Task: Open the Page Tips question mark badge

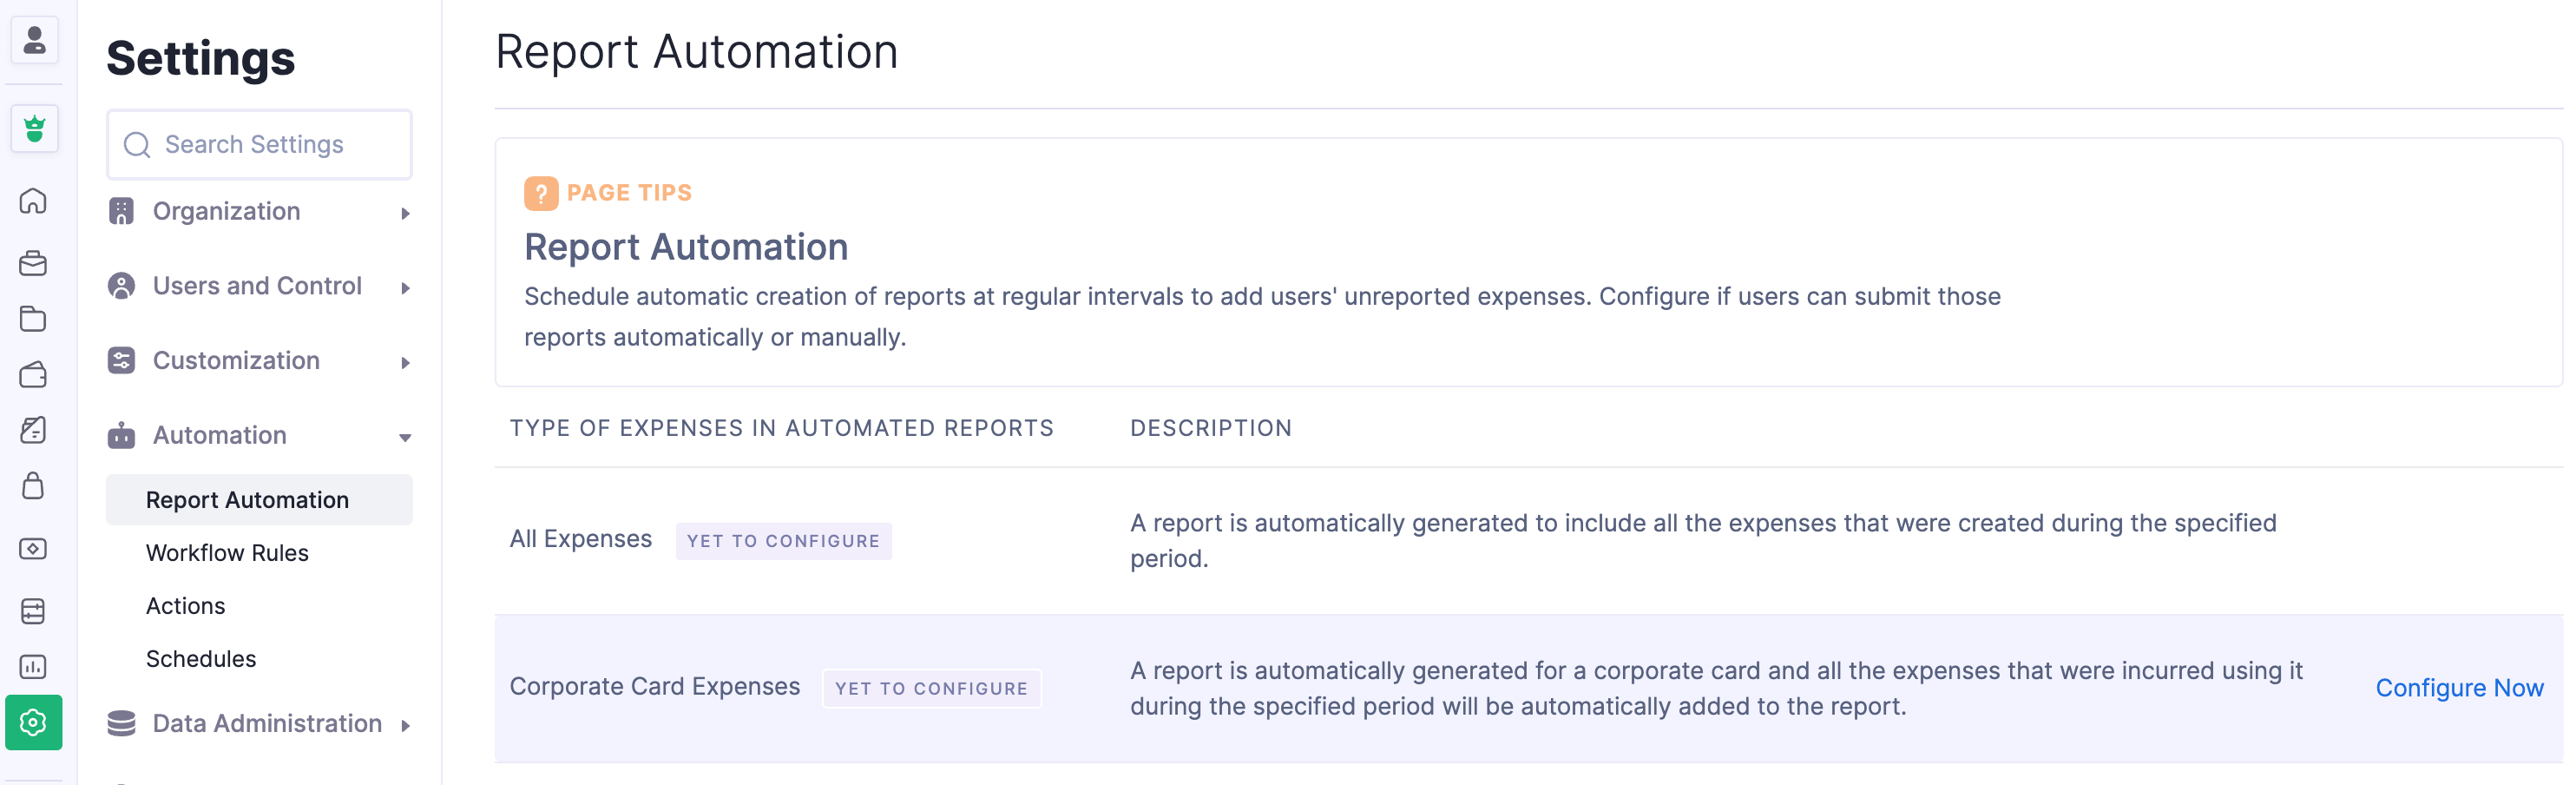Action: [x=541, y=193]
